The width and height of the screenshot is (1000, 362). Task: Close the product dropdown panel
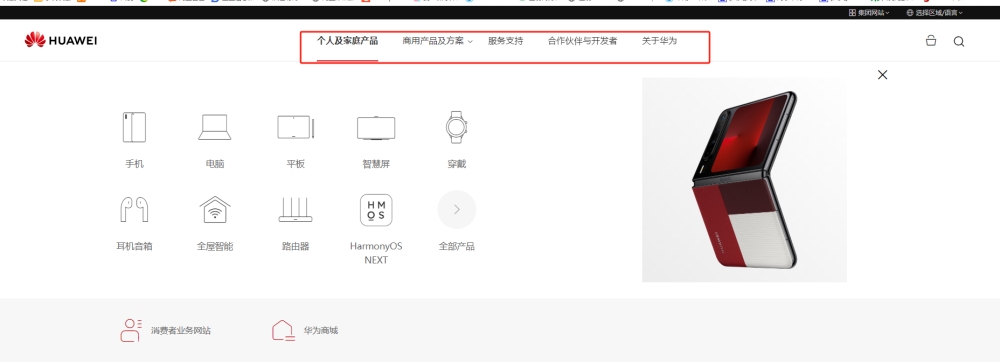(x=882, y=75)
